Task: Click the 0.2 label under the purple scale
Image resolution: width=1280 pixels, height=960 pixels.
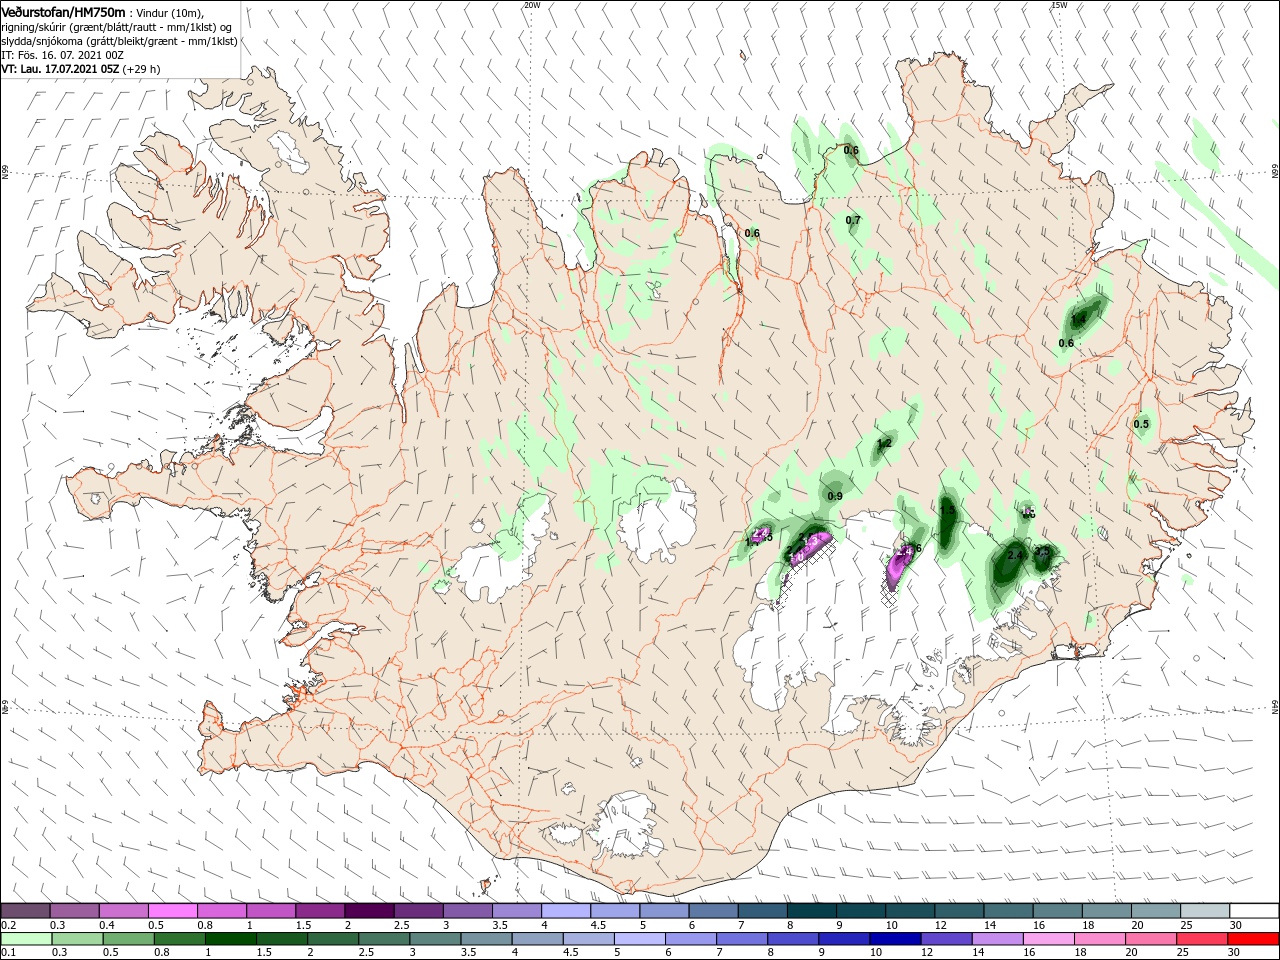Action: tap(8, 925)
